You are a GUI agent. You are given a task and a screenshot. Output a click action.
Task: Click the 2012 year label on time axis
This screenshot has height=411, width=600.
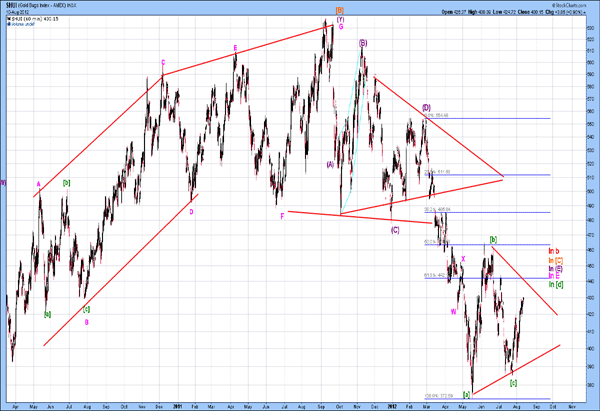click(392, 405)
